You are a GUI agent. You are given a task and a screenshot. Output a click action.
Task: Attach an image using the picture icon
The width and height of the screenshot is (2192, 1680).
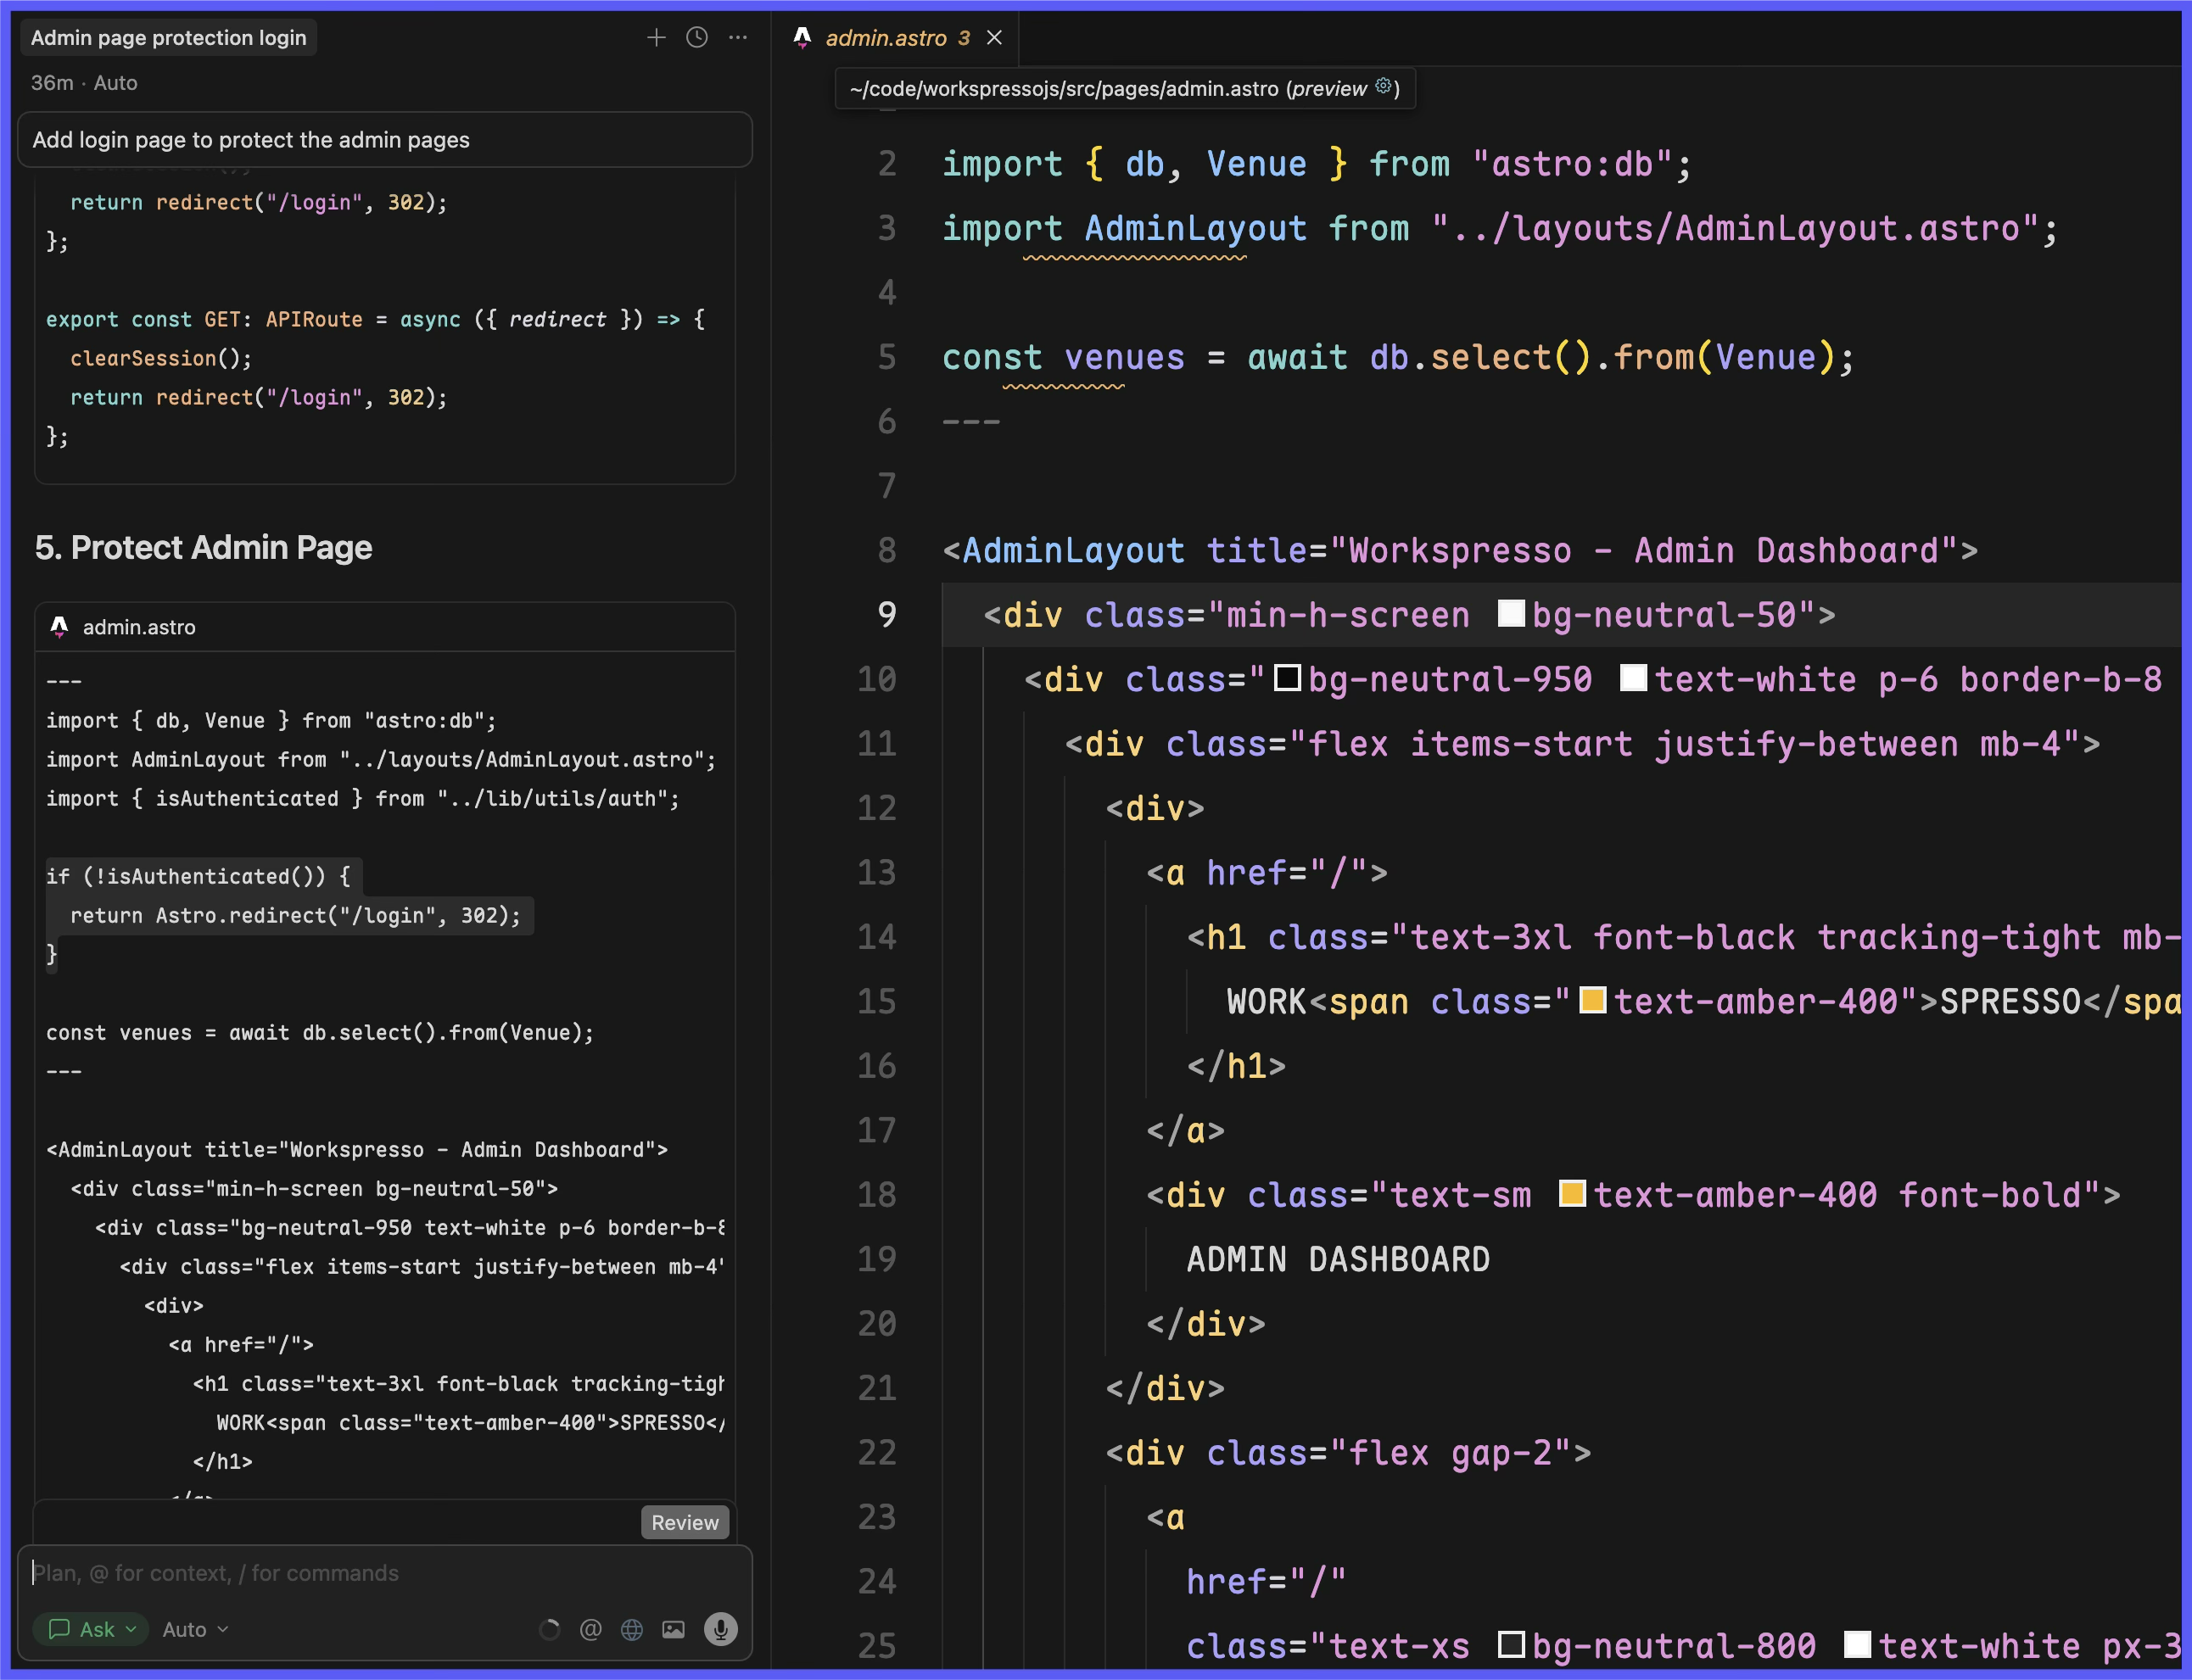tap(673, 1629)
